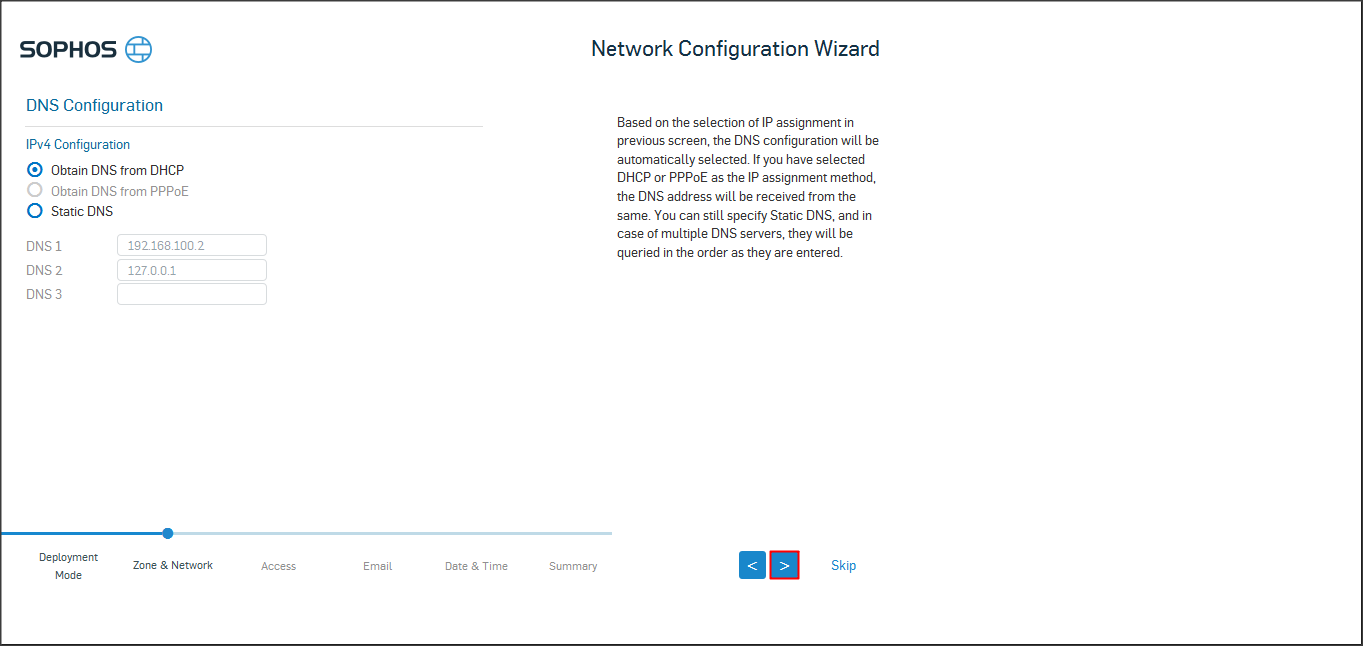Open the Summary wizard step
The height and width of the screenshot is (646, 1363).
pyautogui.click(x=573, y=566)
